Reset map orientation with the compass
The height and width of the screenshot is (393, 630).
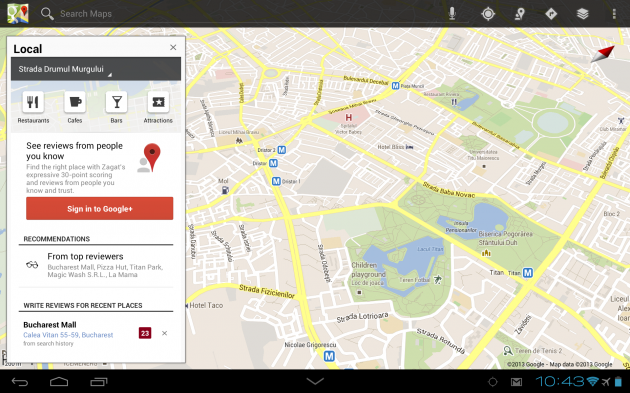pyautogui.click(x=602, y=54)
